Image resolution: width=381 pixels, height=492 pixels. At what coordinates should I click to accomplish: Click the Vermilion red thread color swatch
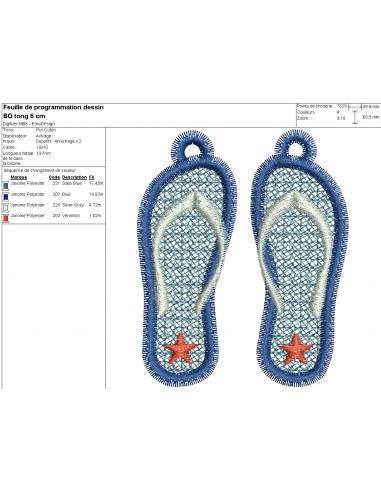point(6,218)
